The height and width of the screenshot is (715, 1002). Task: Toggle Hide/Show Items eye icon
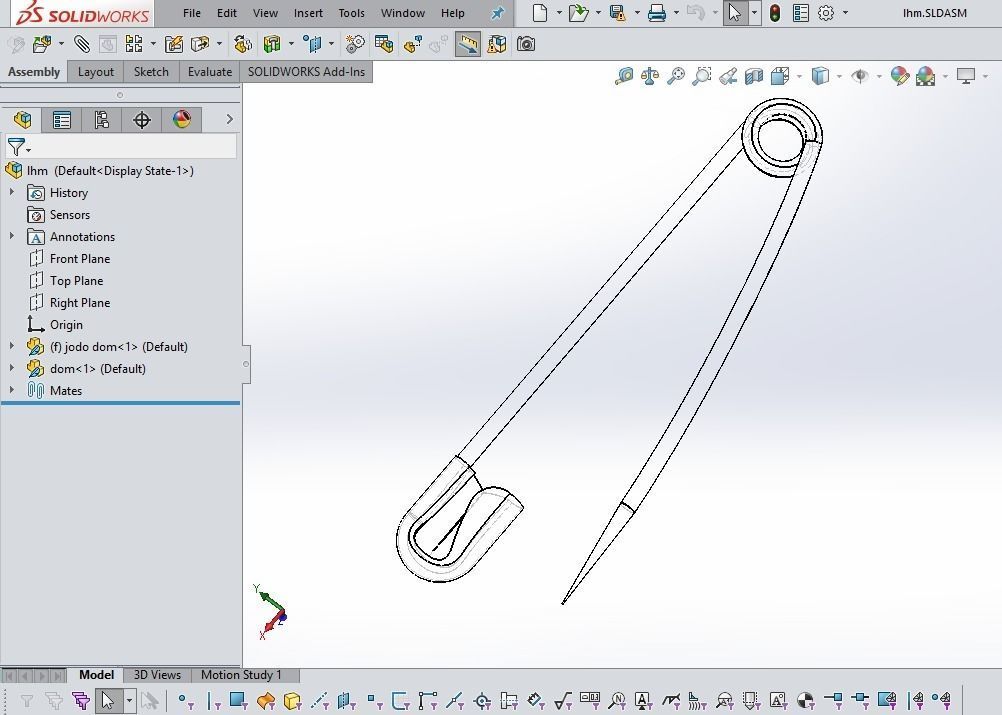tap(860, 75)
